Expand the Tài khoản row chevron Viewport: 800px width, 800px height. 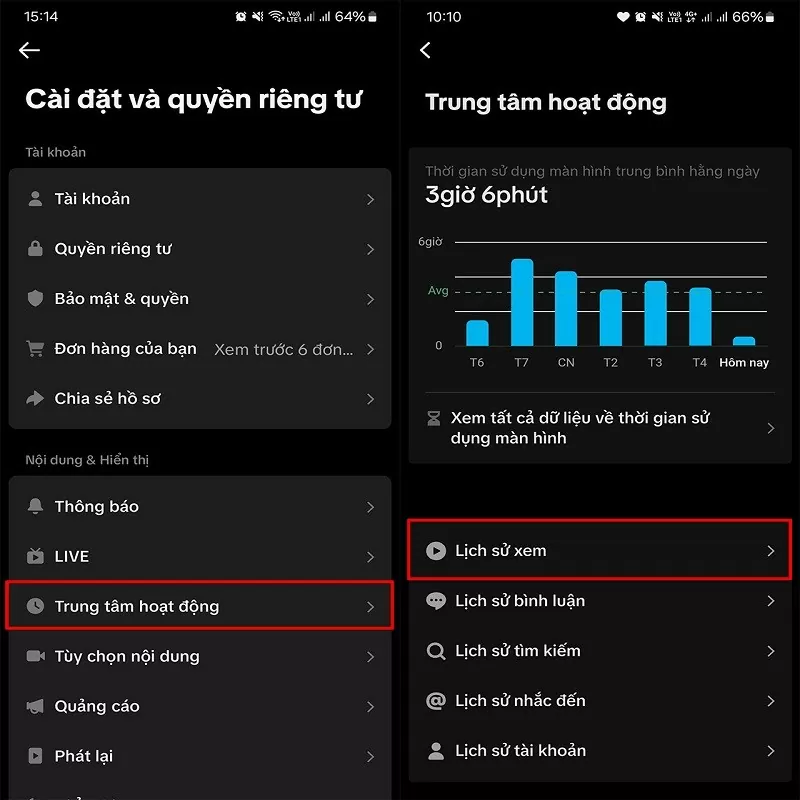(x=370, y=199)
